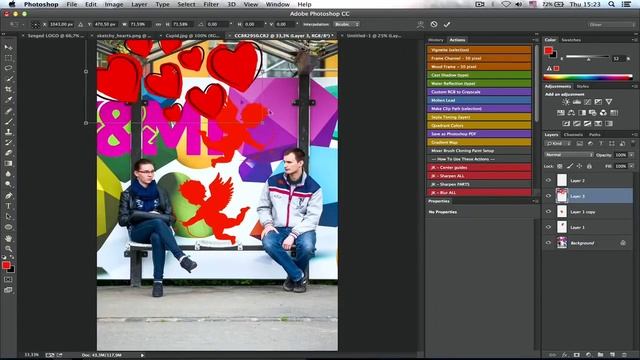
Task: Switch to the Channels tab
Action: [x=573, y=135]
